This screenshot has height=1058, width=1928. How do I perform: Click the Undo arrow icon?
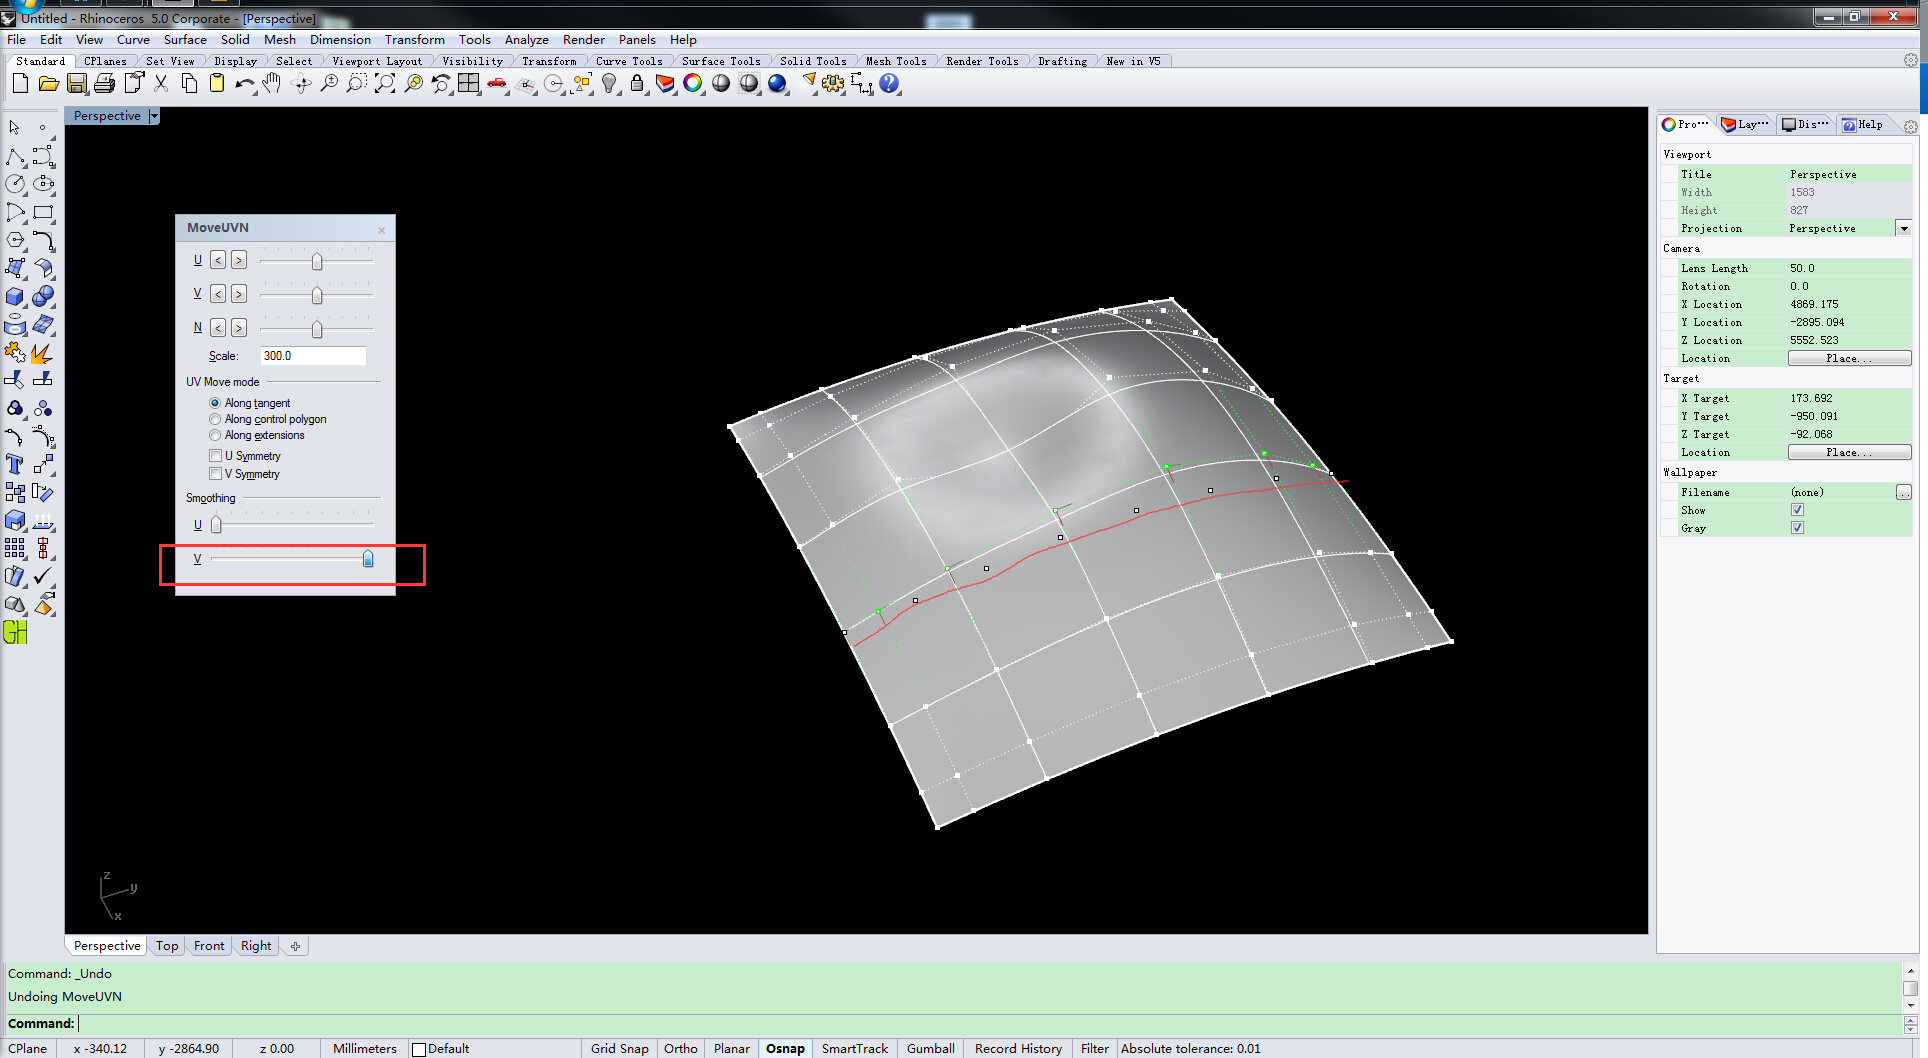point(244,85)
